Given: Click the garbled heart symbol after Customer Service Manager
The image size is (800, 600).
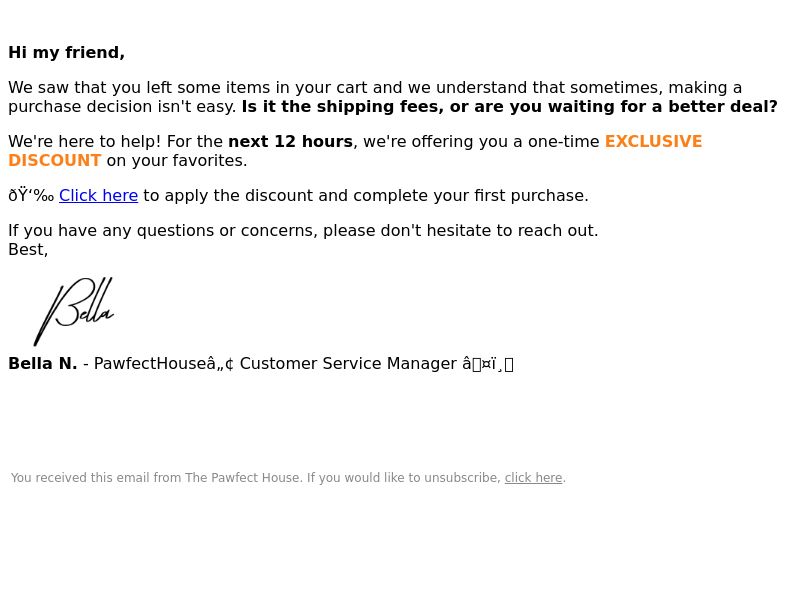Looking at the screenshot, I should click(x=488, y=364).
